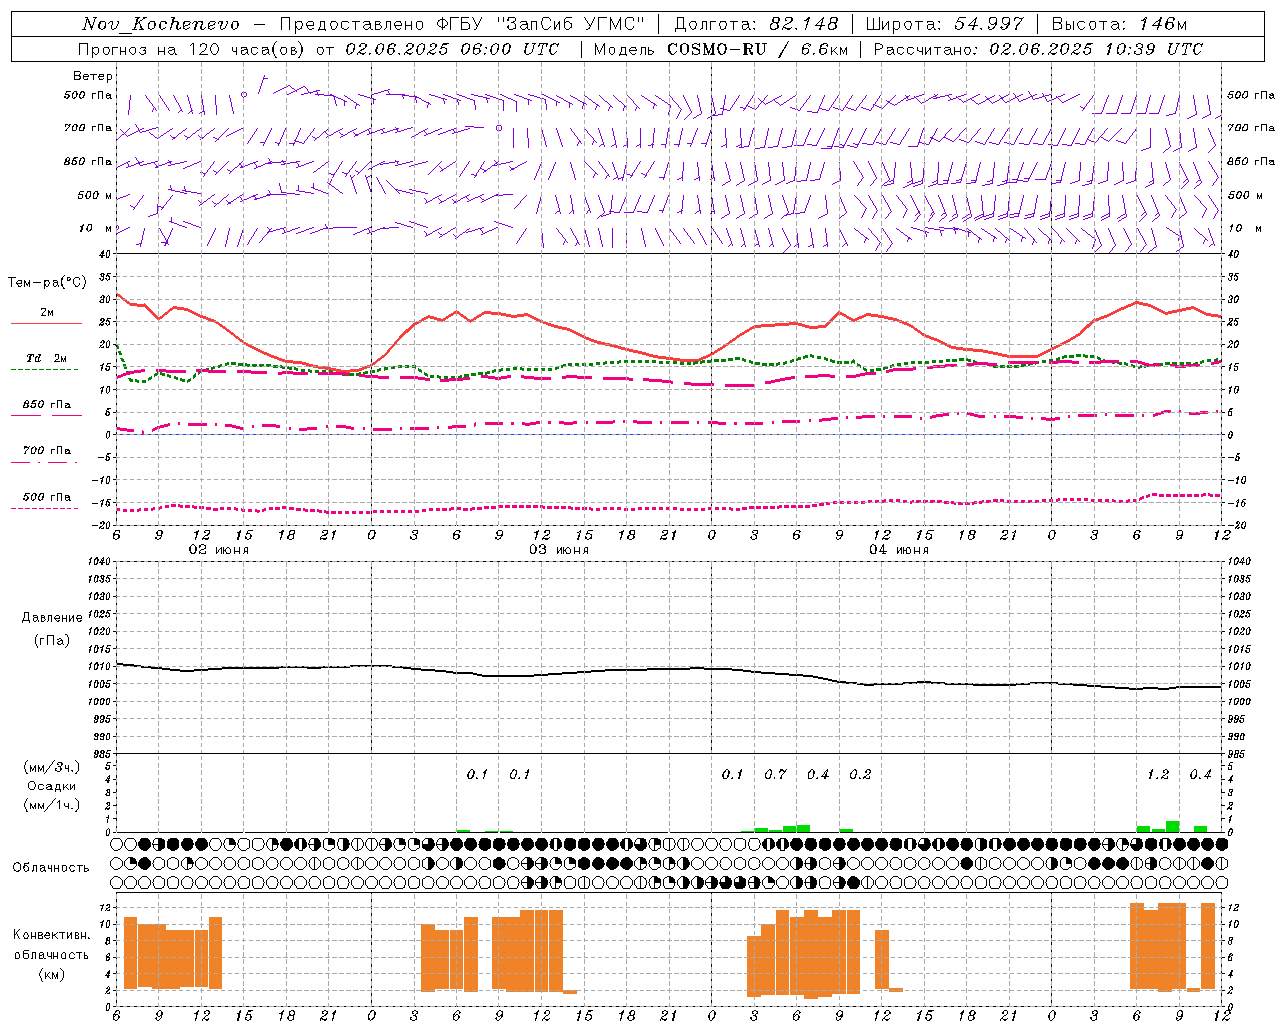This screenshot has width=1280, height=1024.
Task: Click the '500 гПа' entry in temperature legend
Action: coord(47,497)
